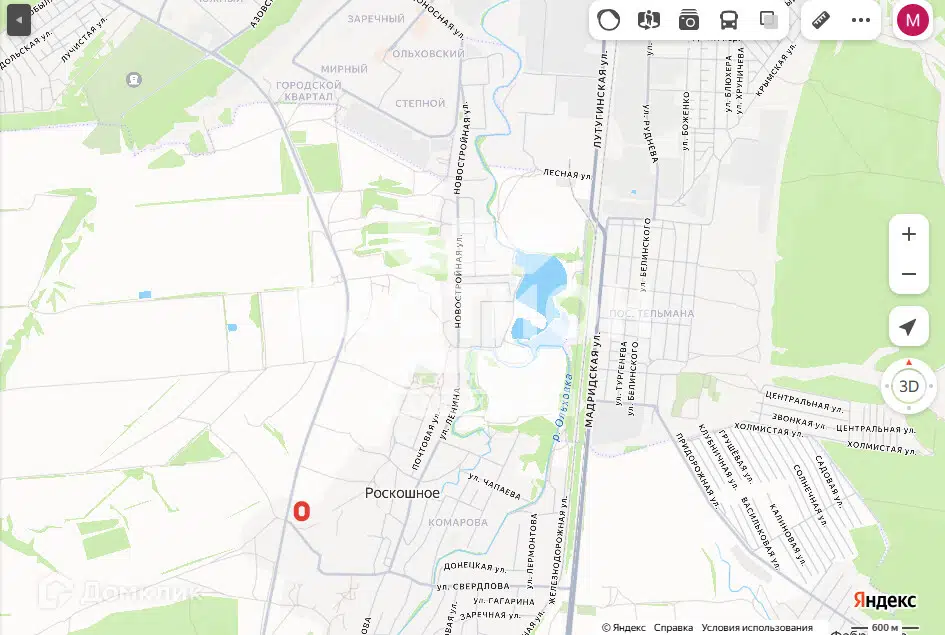
Task: Open the map layers selector
Action: click(x=768, y=20)
